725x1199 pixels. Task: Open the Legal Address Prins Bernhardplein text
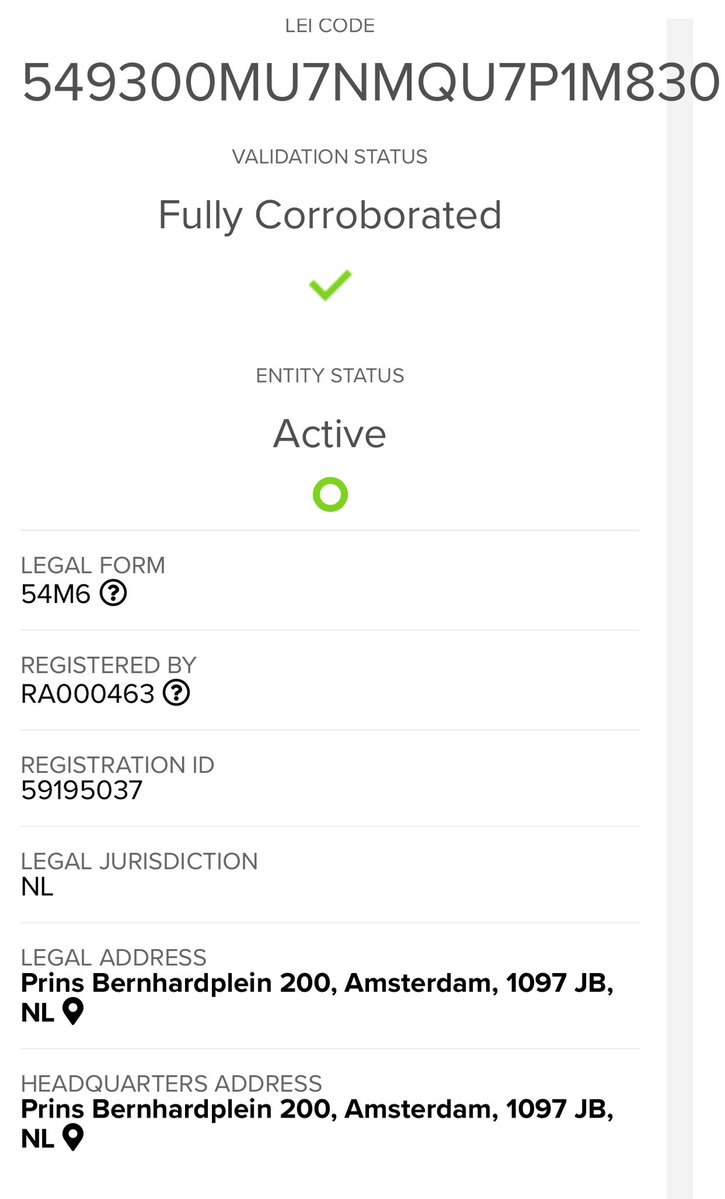click(x=316, y=983)
